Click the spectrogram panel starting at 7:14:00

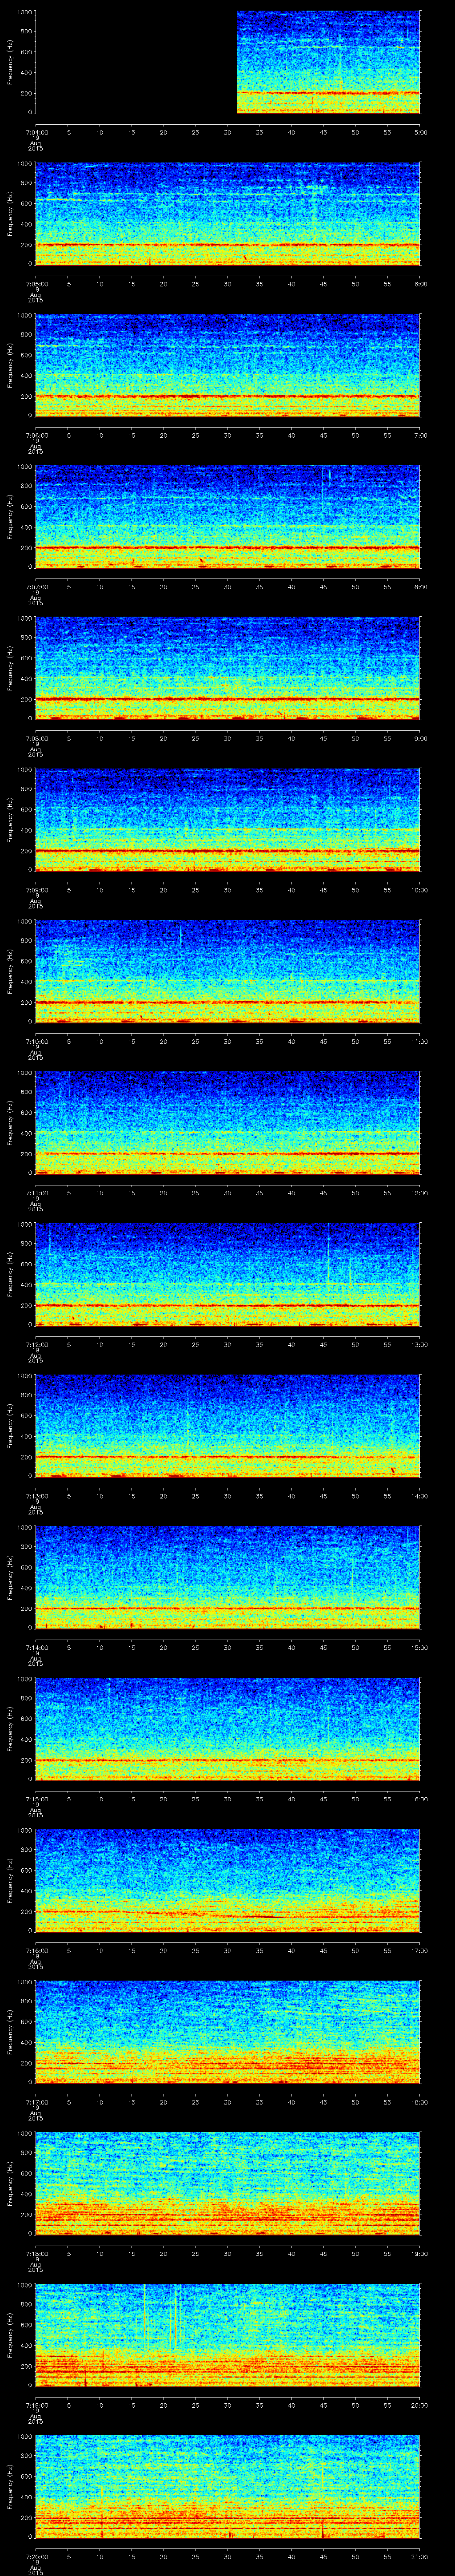point(228,1577)
